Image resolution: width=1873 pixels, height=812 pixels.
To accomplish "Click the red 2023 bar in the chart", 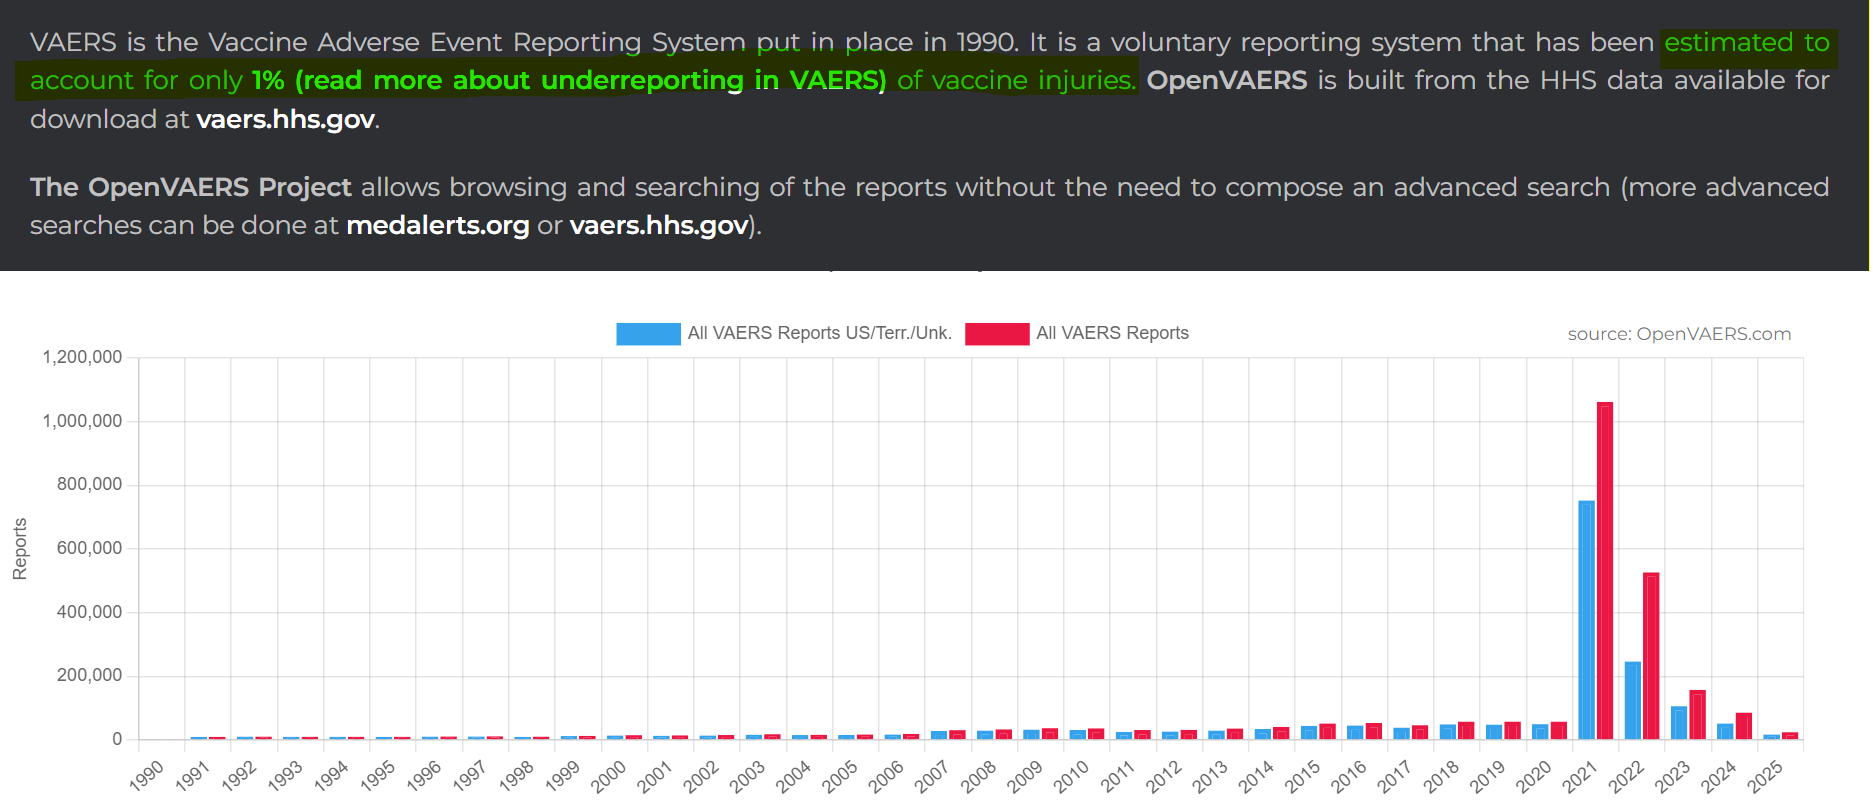I will [1697, 715].
